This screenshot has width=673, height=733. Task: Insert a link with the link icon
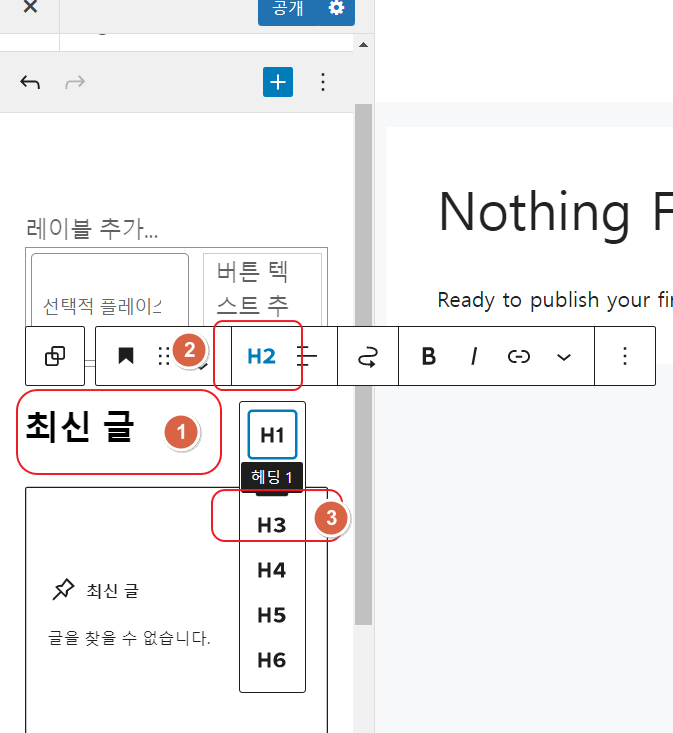(518, 356)
